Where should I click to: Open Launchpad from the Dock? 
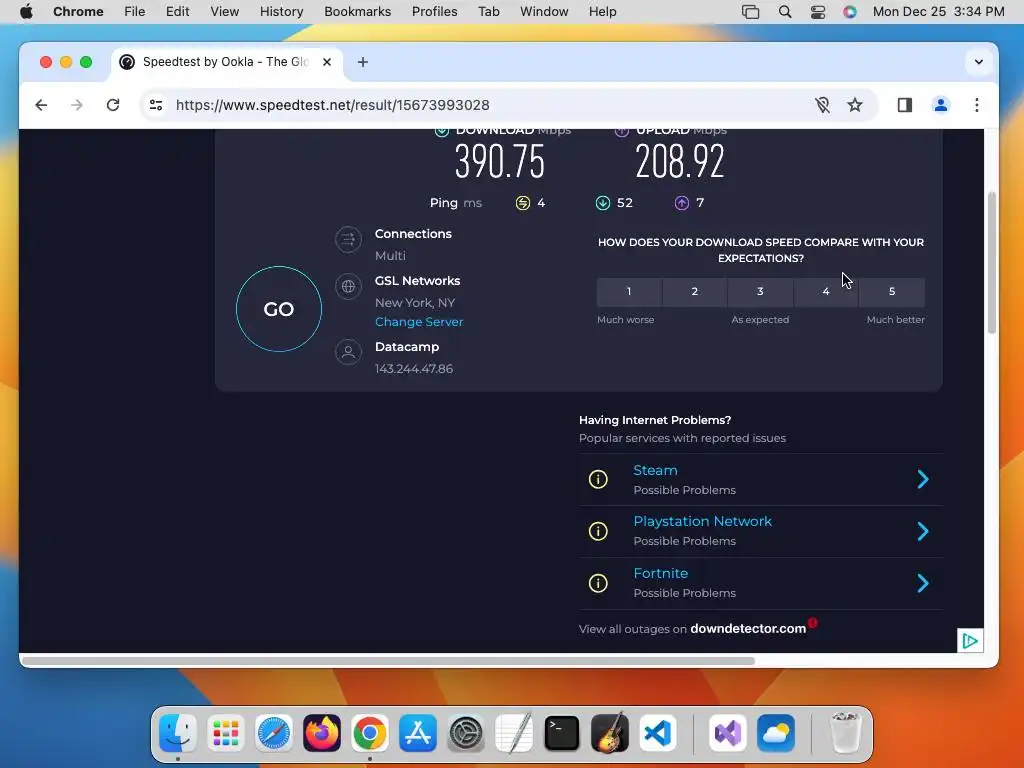click(x=226, y=733)
